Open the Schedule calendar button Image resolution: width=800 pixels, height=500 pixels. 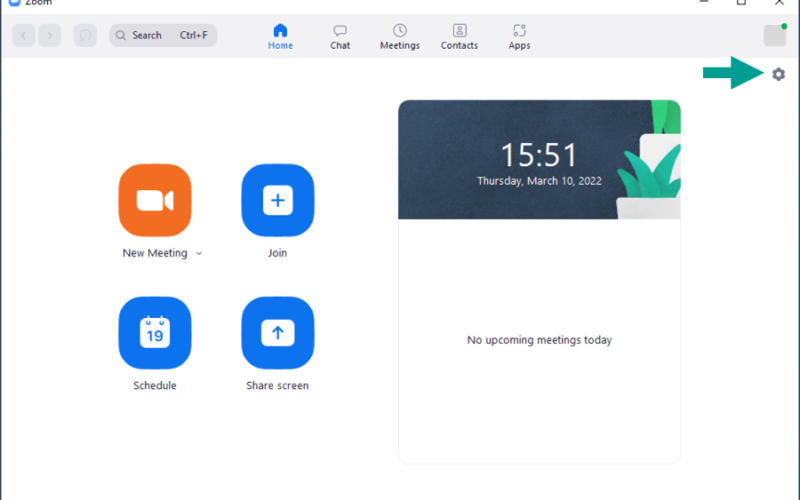pyautogui.click(x=155, y=333)
